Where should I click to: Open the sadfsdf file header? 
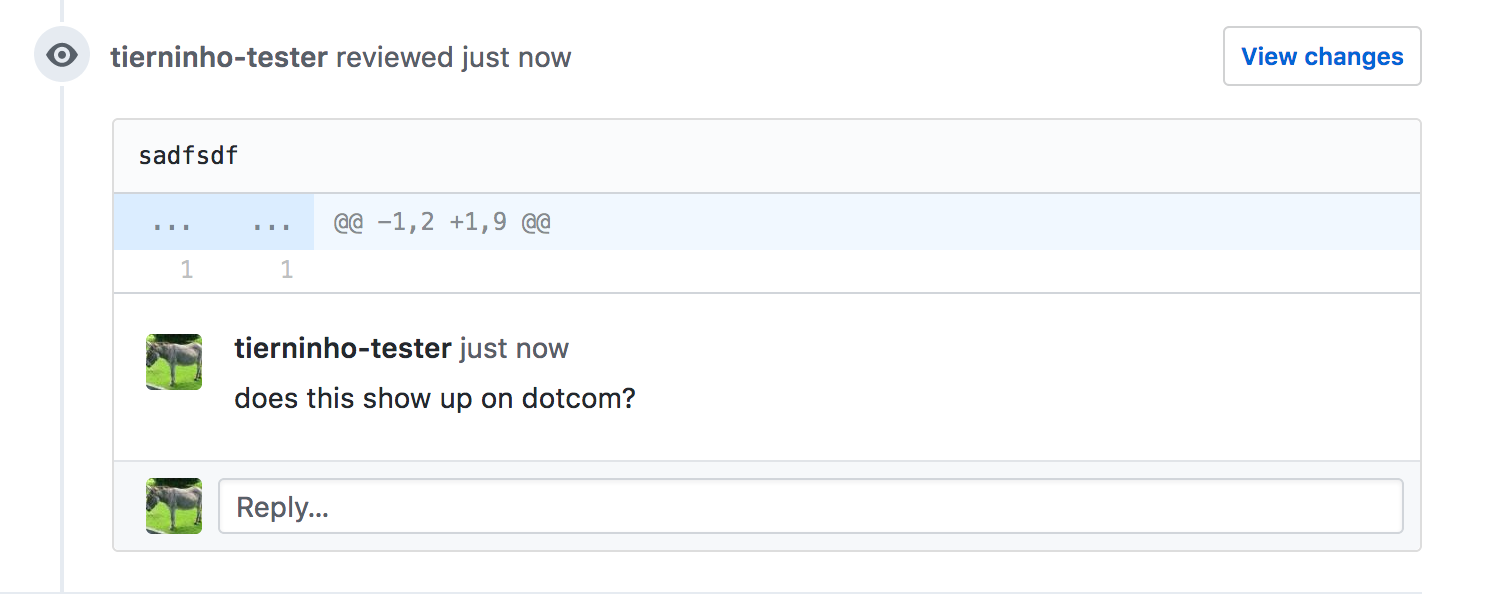[188, 155]
